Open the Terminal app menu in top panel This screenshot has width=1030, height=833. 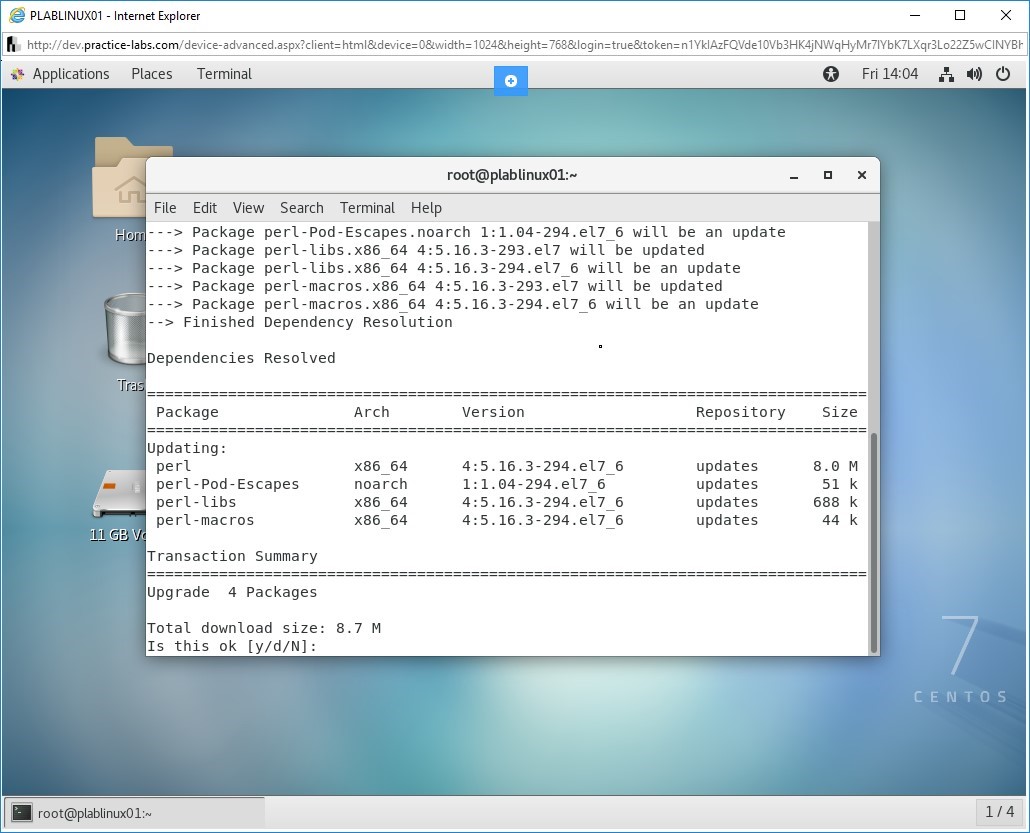(x=224, y=74)
